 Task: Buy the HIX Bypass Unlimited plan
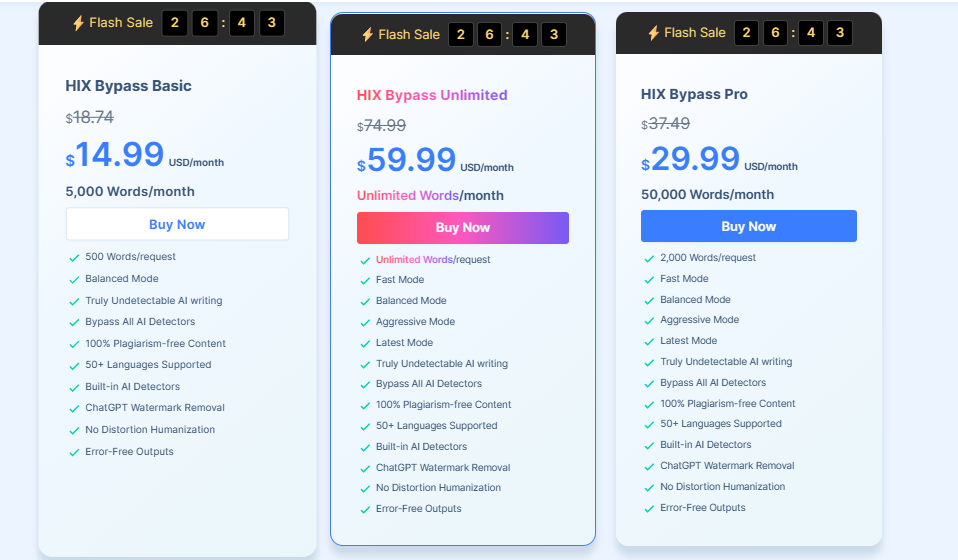463,228
